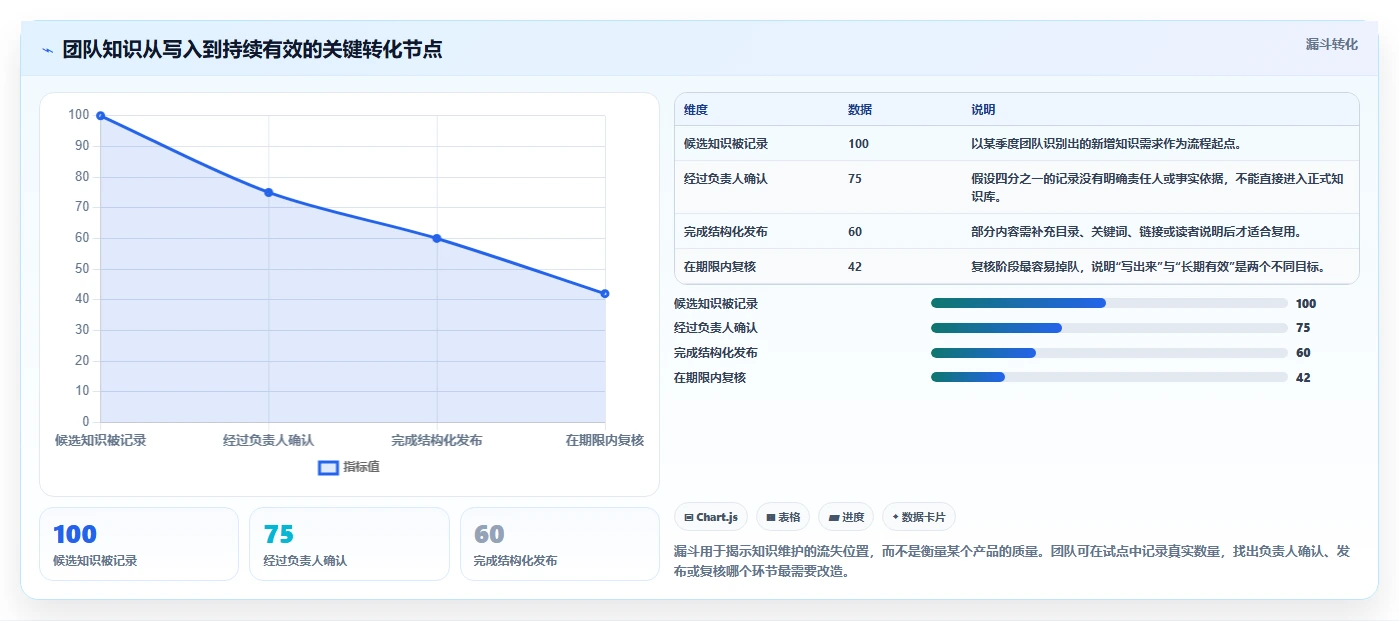
Task: Click the progress value 75 at bar end
Action: point(1302,328)
